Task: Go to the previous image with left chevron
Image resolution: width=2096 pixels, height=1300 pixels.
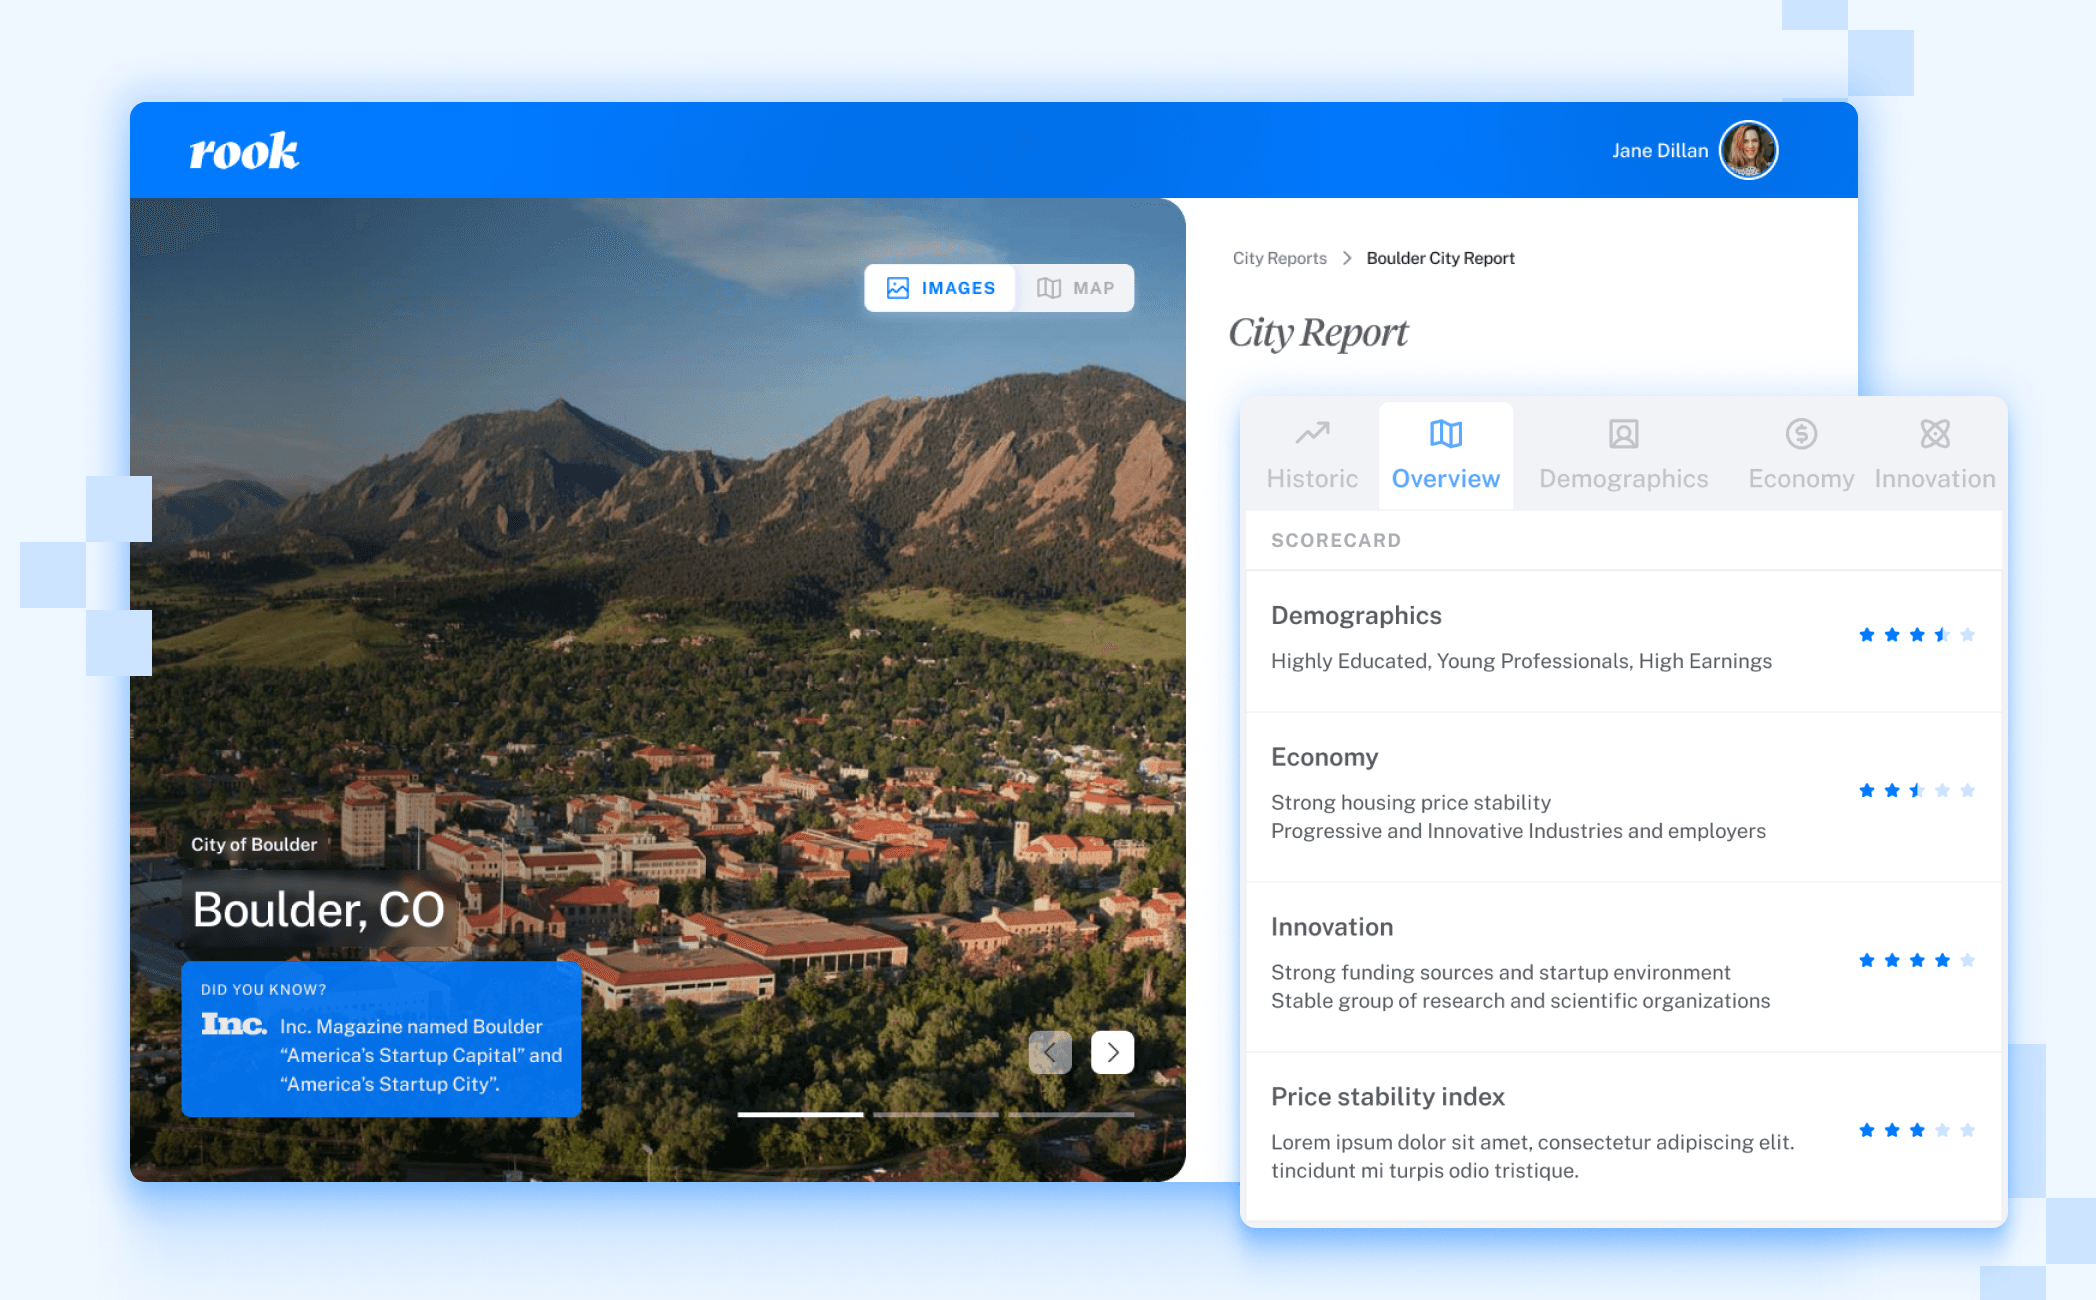Action: (x=1050, y=1052)
